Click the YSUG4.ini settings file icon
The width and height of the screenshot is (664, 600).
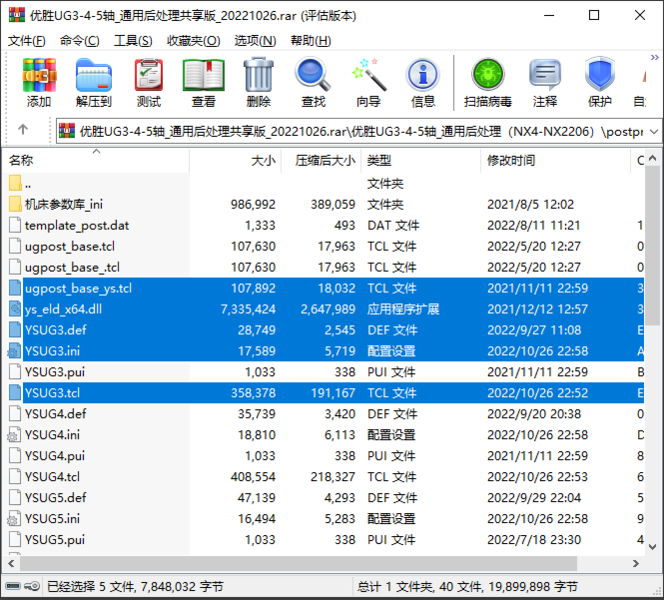point(14,434)
